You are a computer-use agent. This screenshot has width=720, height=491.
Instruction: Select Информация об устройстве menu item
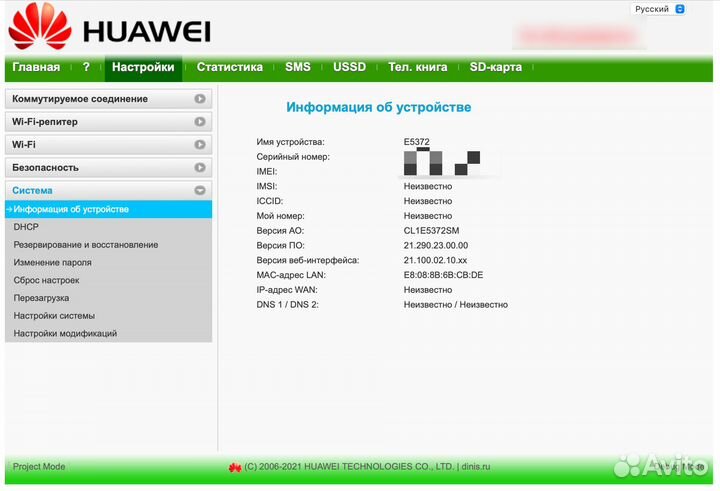click(x=108, y=209)
